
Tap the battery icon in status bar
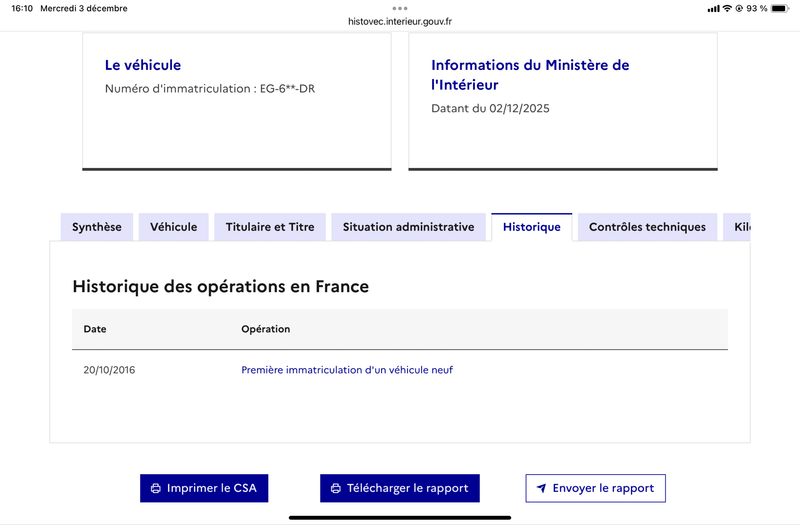click(780, 8)
